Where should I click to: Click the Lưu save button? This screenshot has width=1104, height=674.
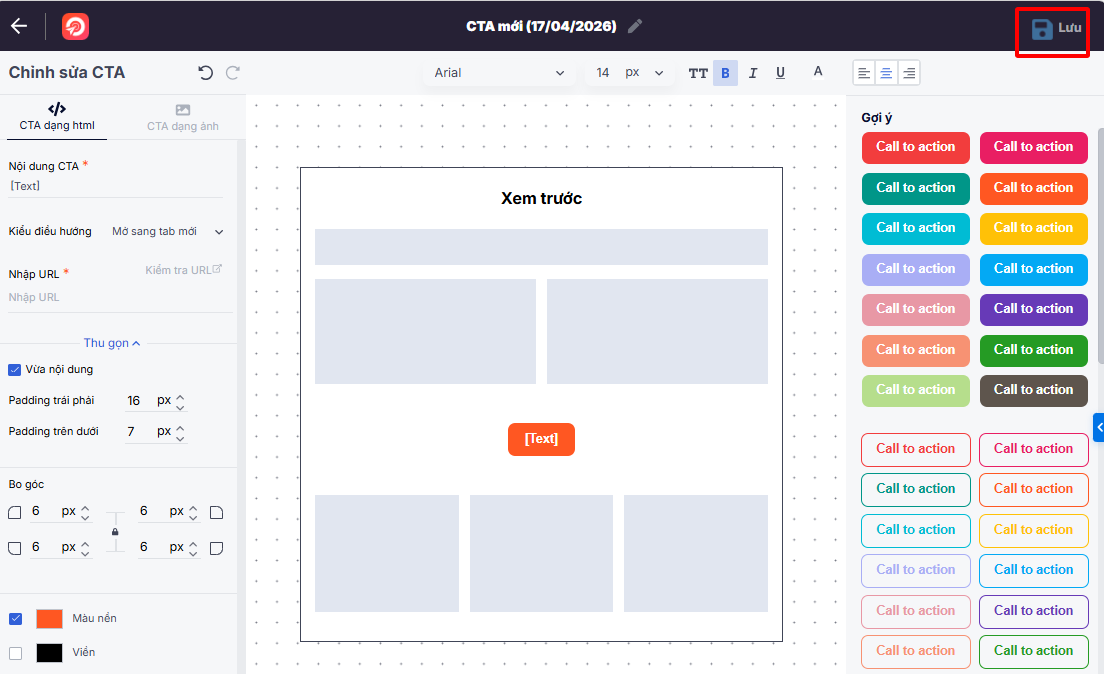pos(1055,28)
